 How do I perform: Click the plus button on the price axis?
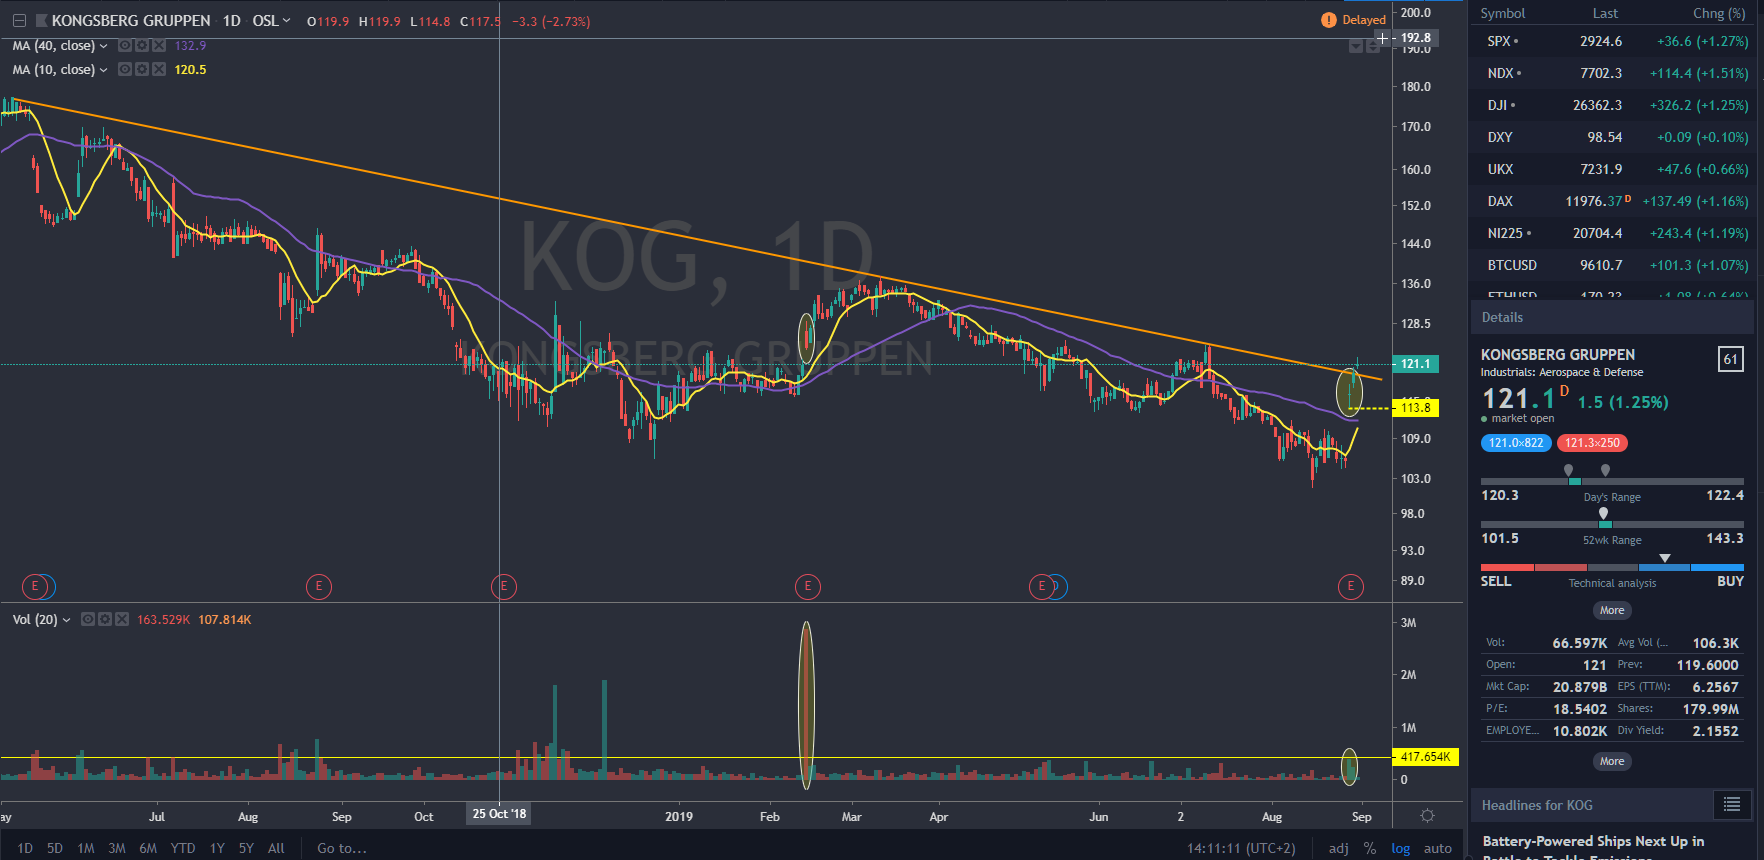click(x=1382, y=38)
